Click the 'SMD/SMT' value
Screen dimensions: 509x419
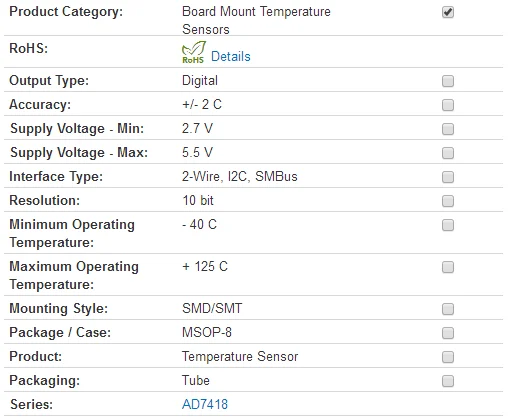212,309
